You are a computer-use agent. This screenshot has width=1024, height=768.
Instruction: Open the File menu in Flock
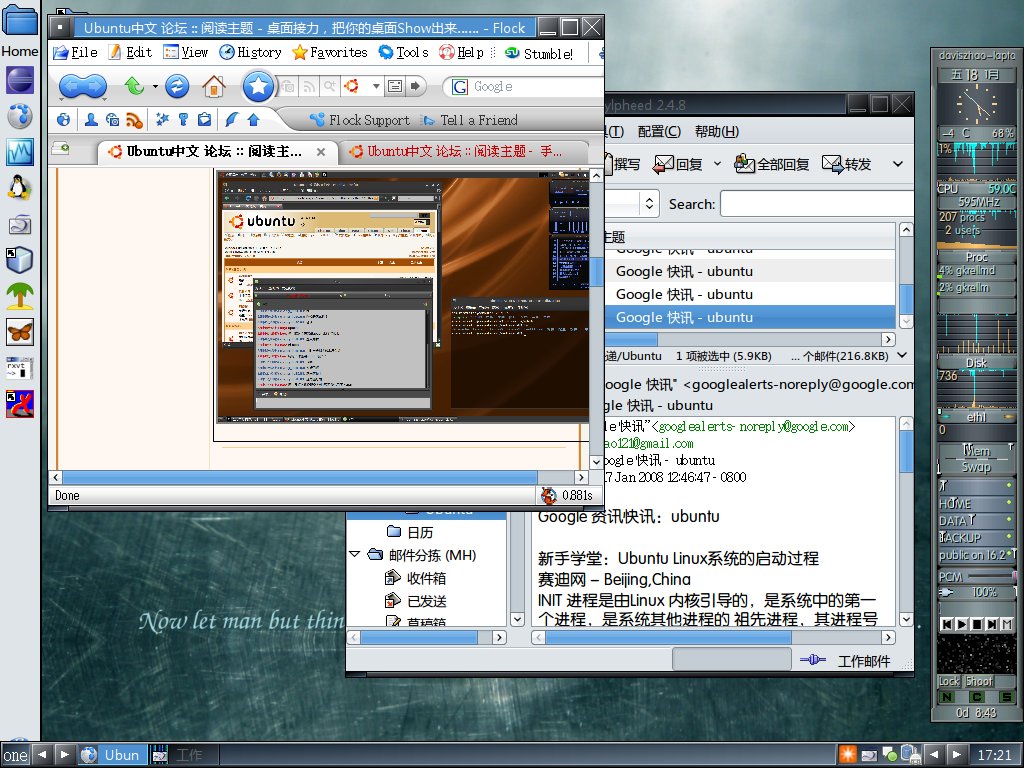point(75,53)
